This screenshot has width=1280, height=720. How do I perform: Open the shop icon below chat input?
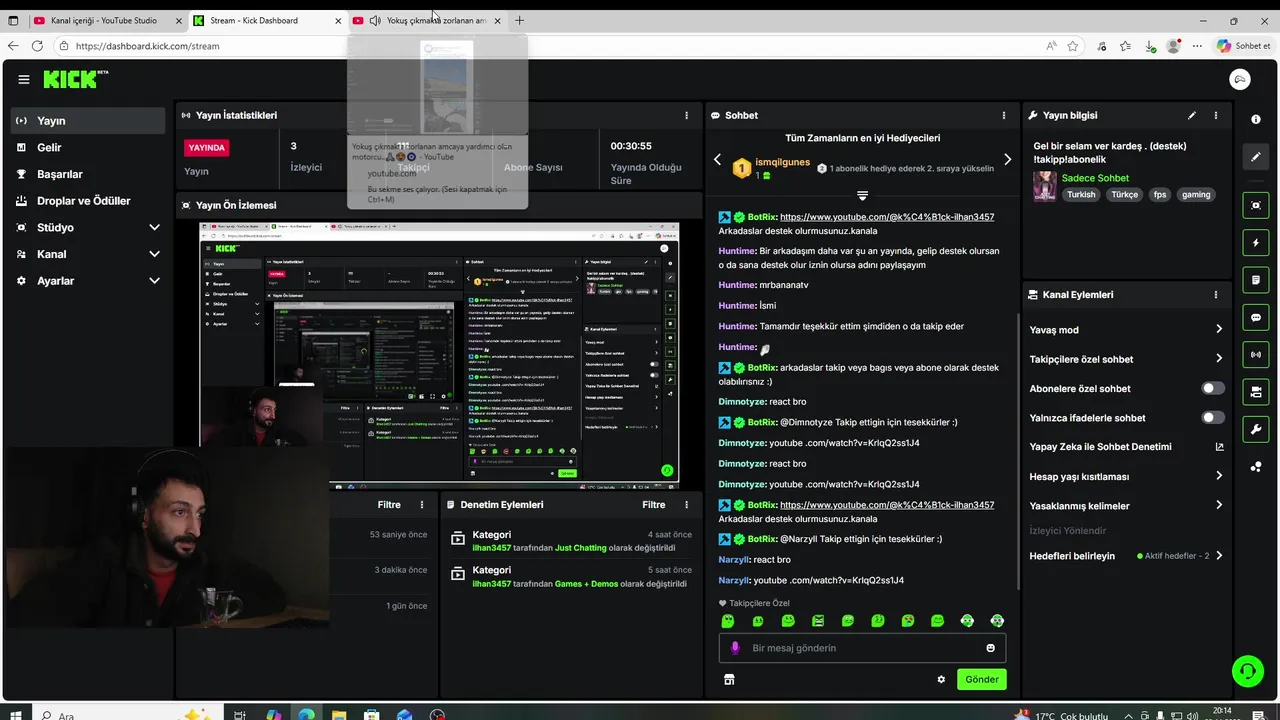[729, 679]
